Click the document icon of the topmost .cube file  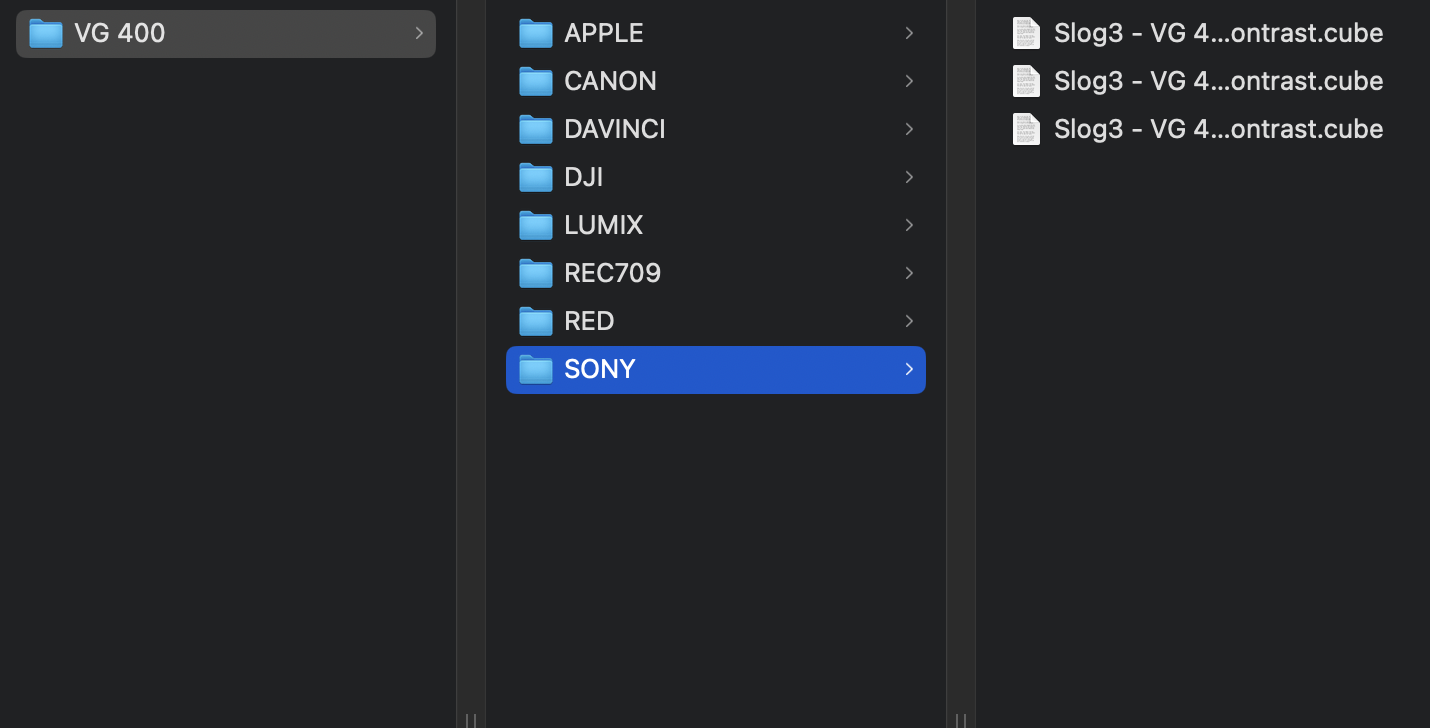click(1026, 33)
